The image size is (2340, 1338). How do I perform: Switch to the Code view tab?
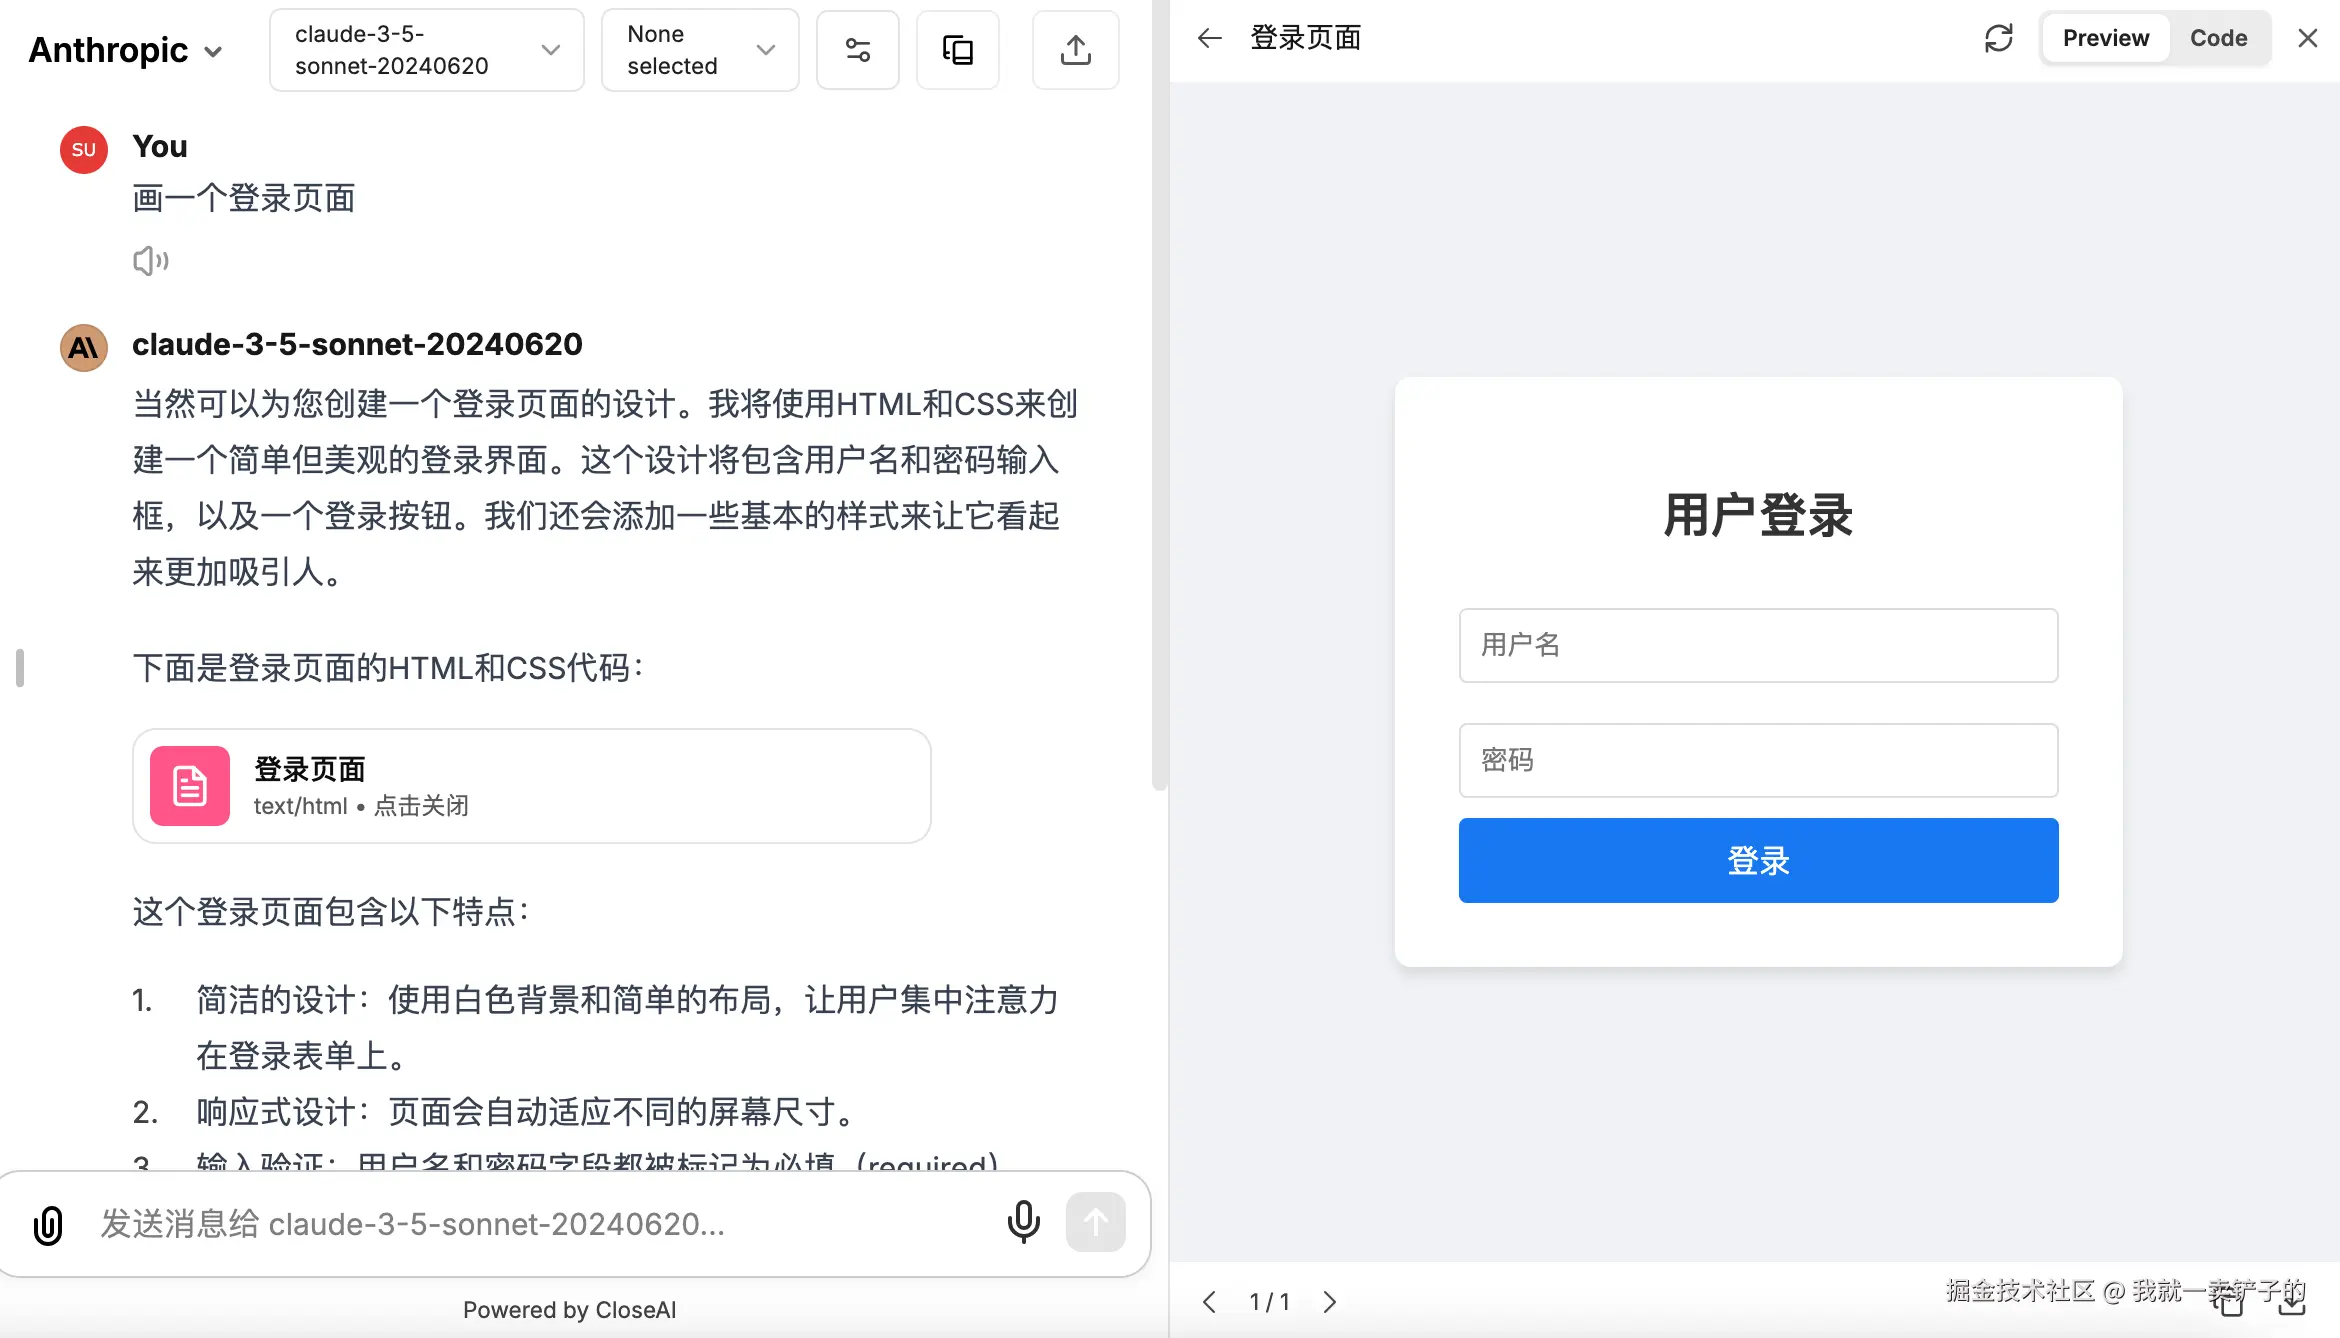[x=2218, y=38]
